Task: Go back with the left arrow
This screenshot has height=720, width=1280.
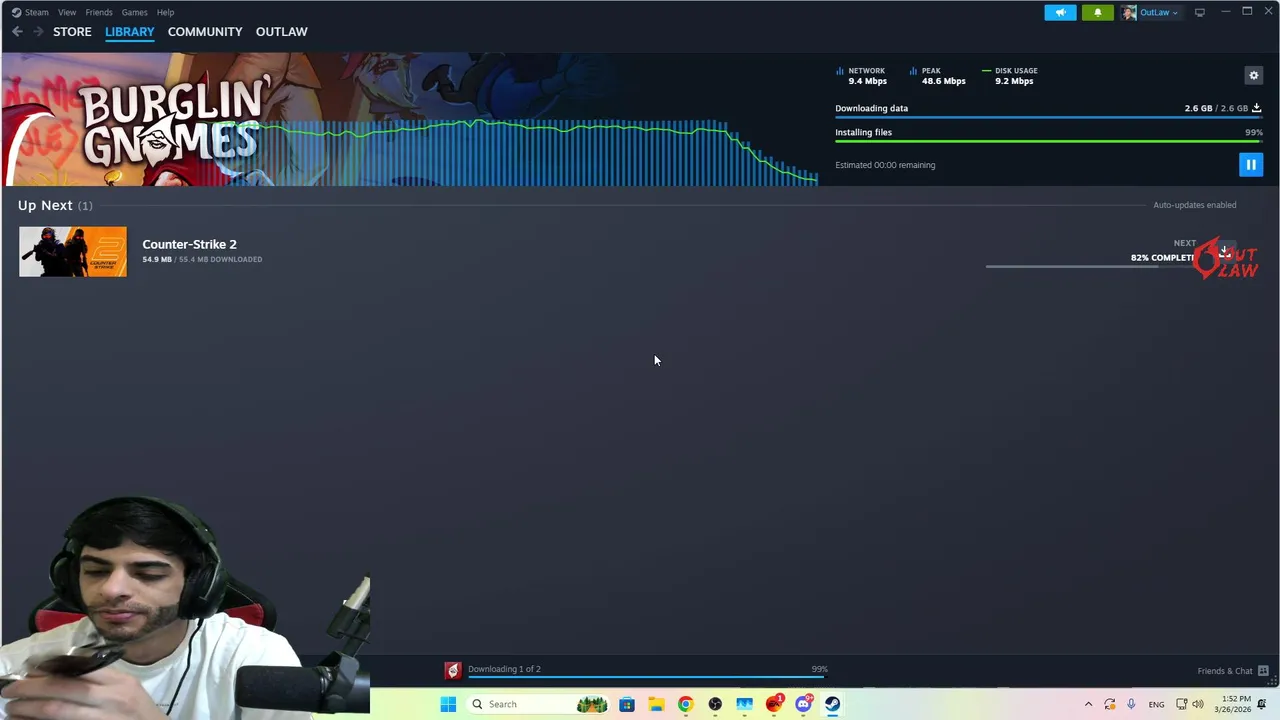Action: click(x=17, y=32)
